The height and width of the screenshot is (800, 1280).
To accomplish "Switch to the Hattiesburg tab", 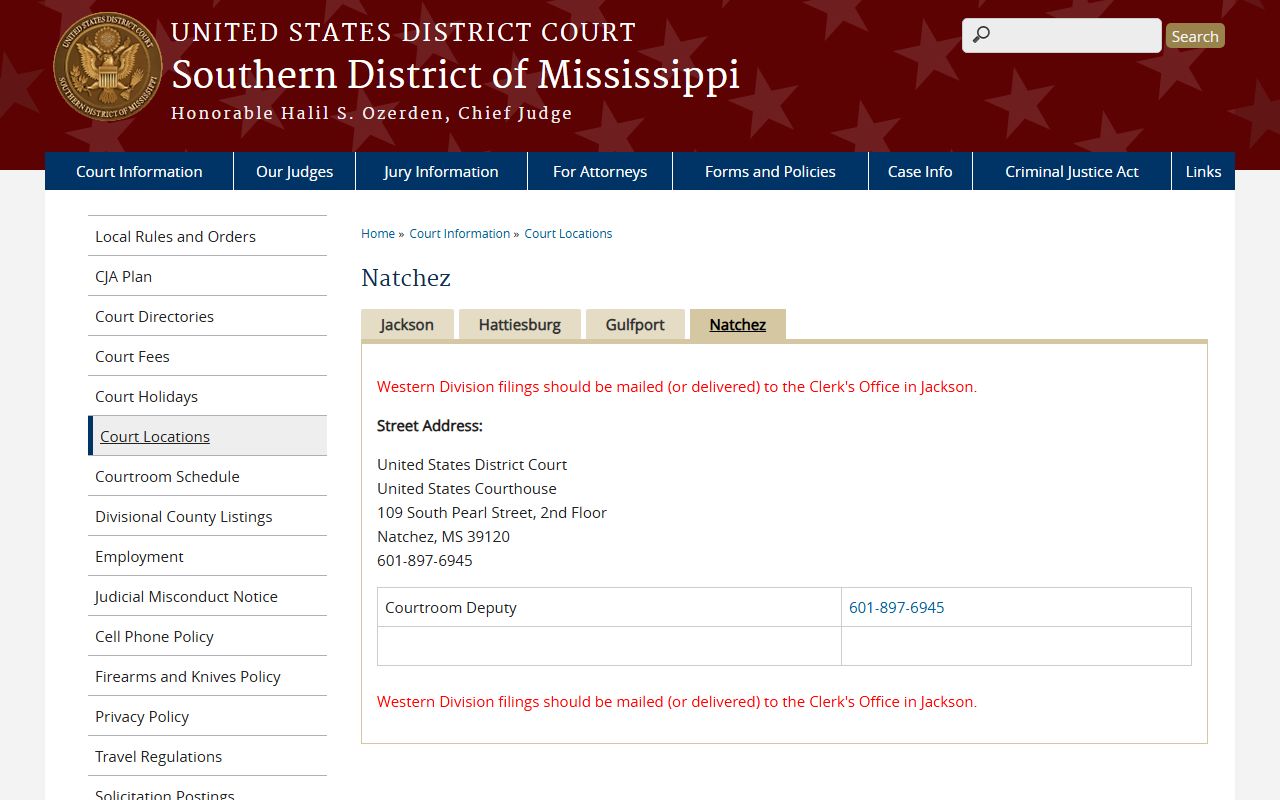I will point(520,324).
